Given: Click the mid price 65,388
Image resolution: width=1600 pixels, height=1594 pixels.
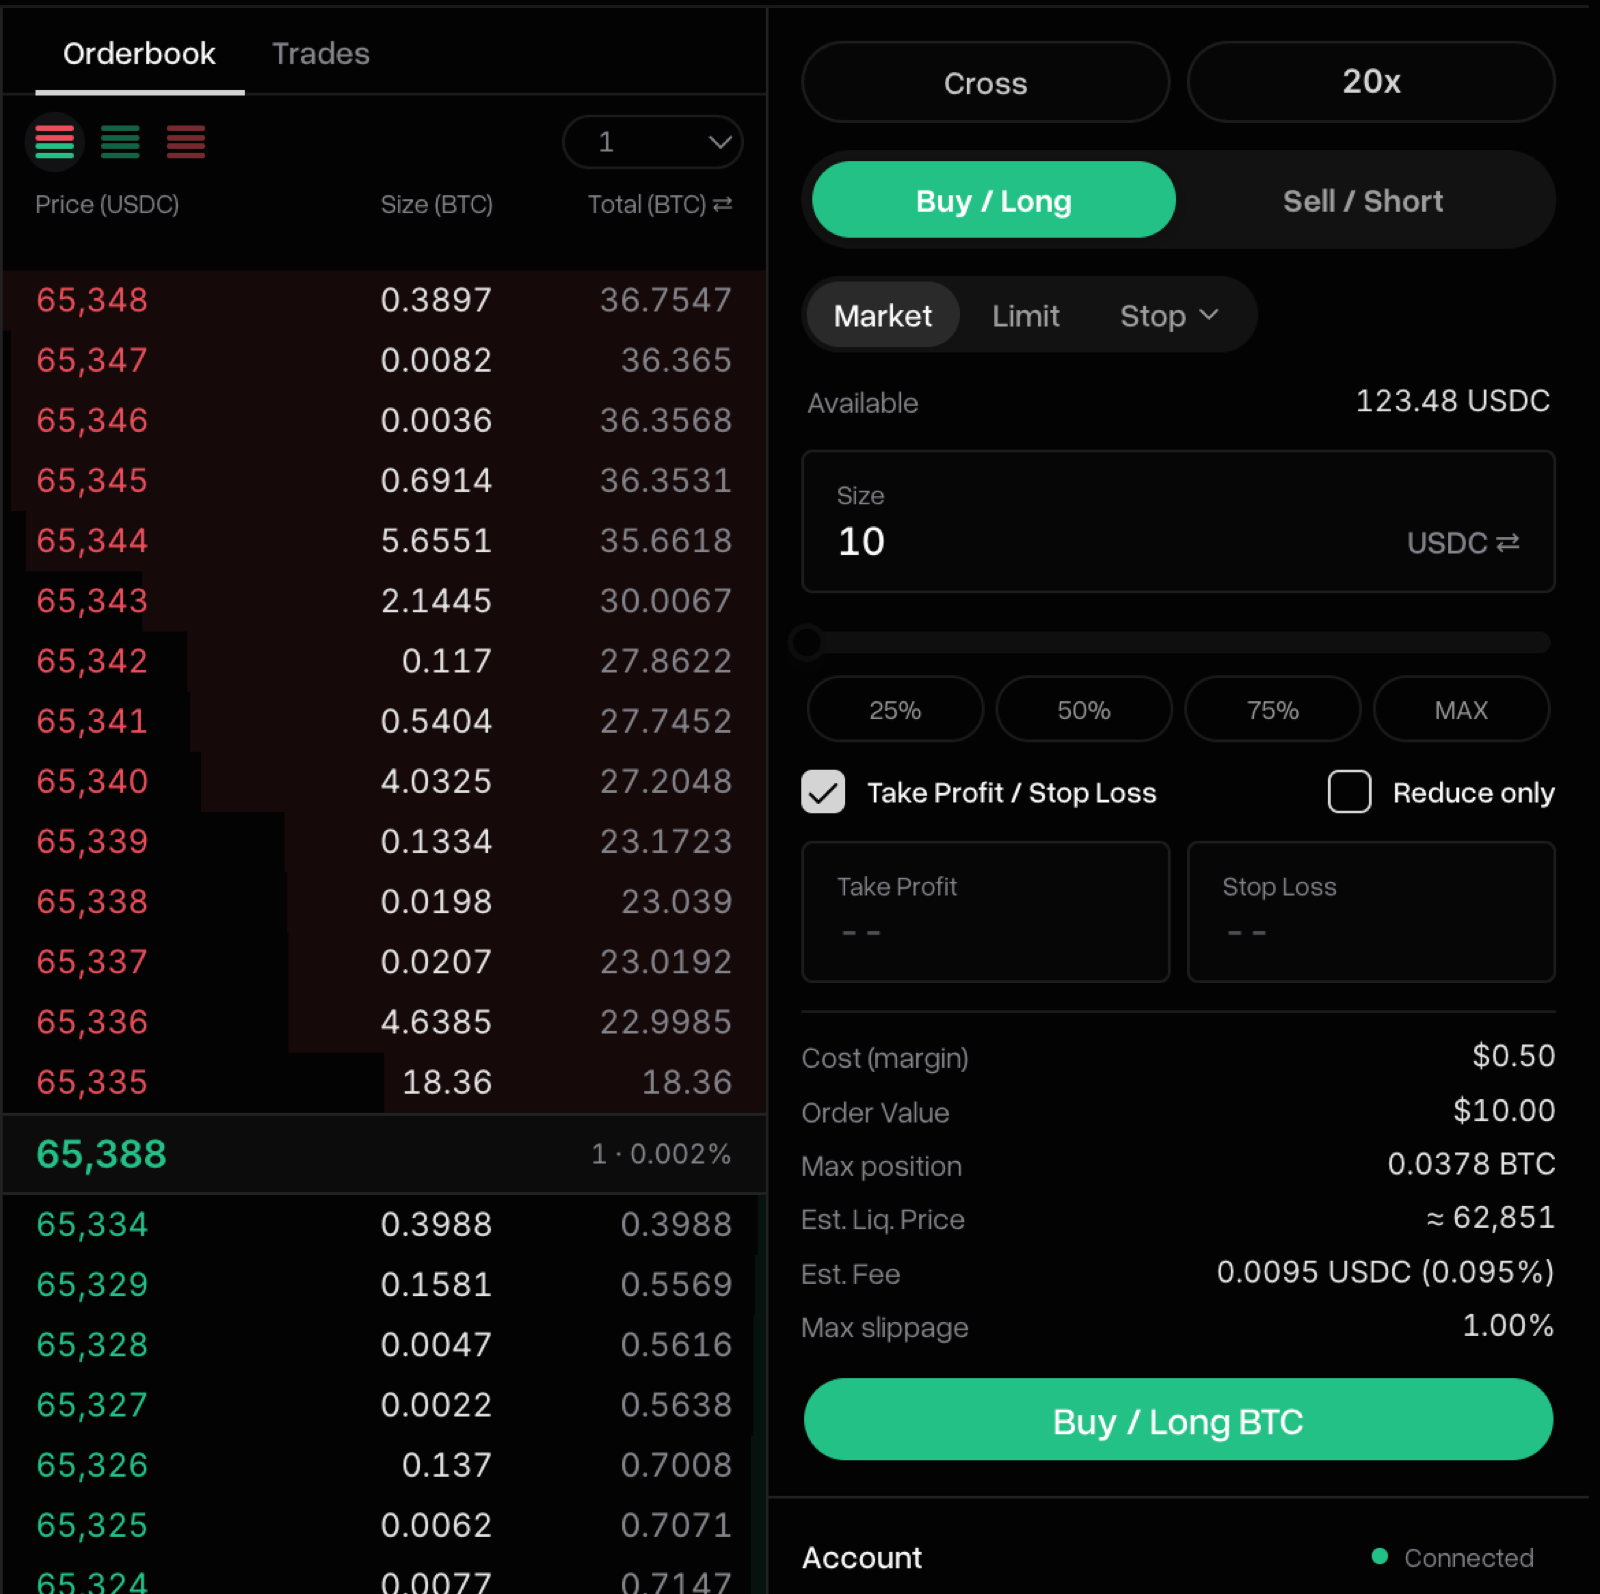Looking at the screenshot, I should pos(101,1154).
